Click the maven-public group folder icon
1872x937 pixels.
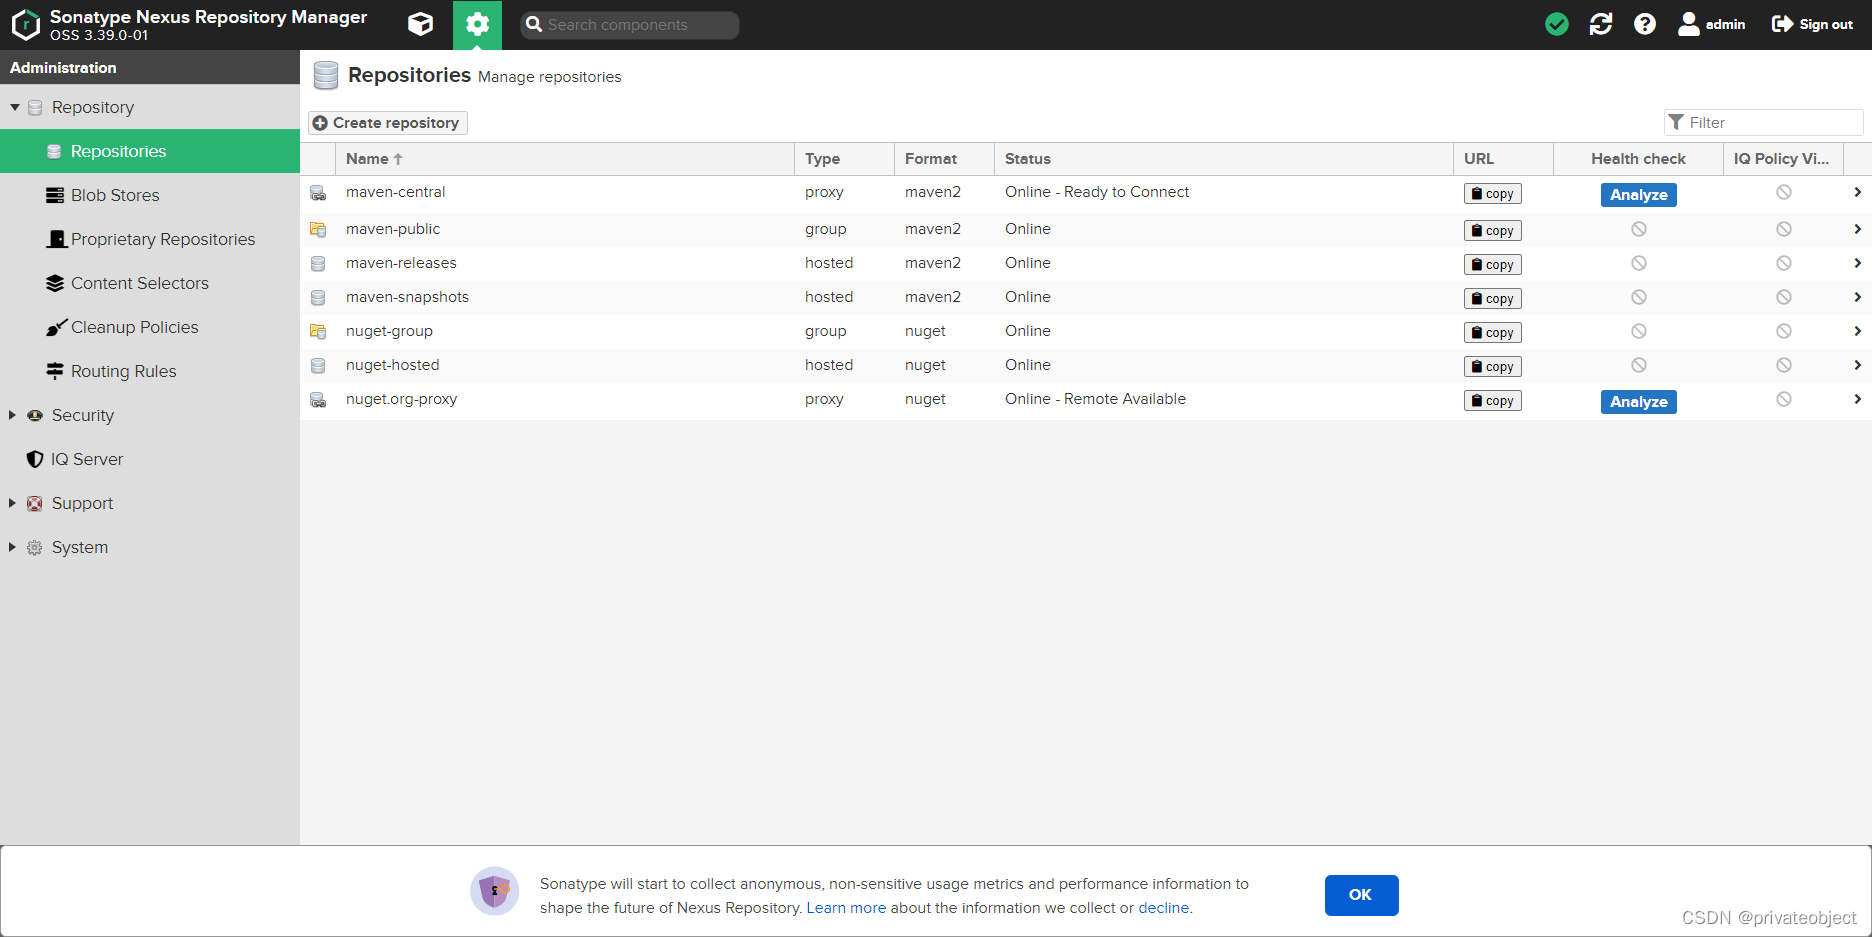tap(318, 230)
